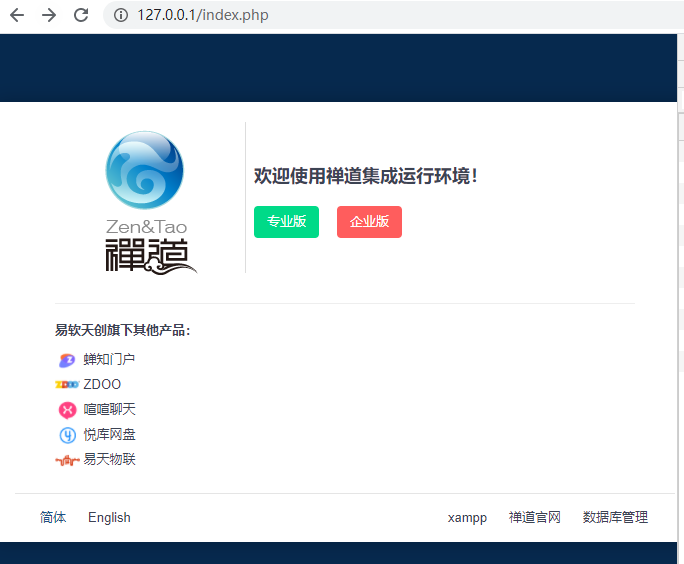684x564 pixels.
Task: Click the Zen&Tao 禅道 logo image
Action: [x=150, y=202]
